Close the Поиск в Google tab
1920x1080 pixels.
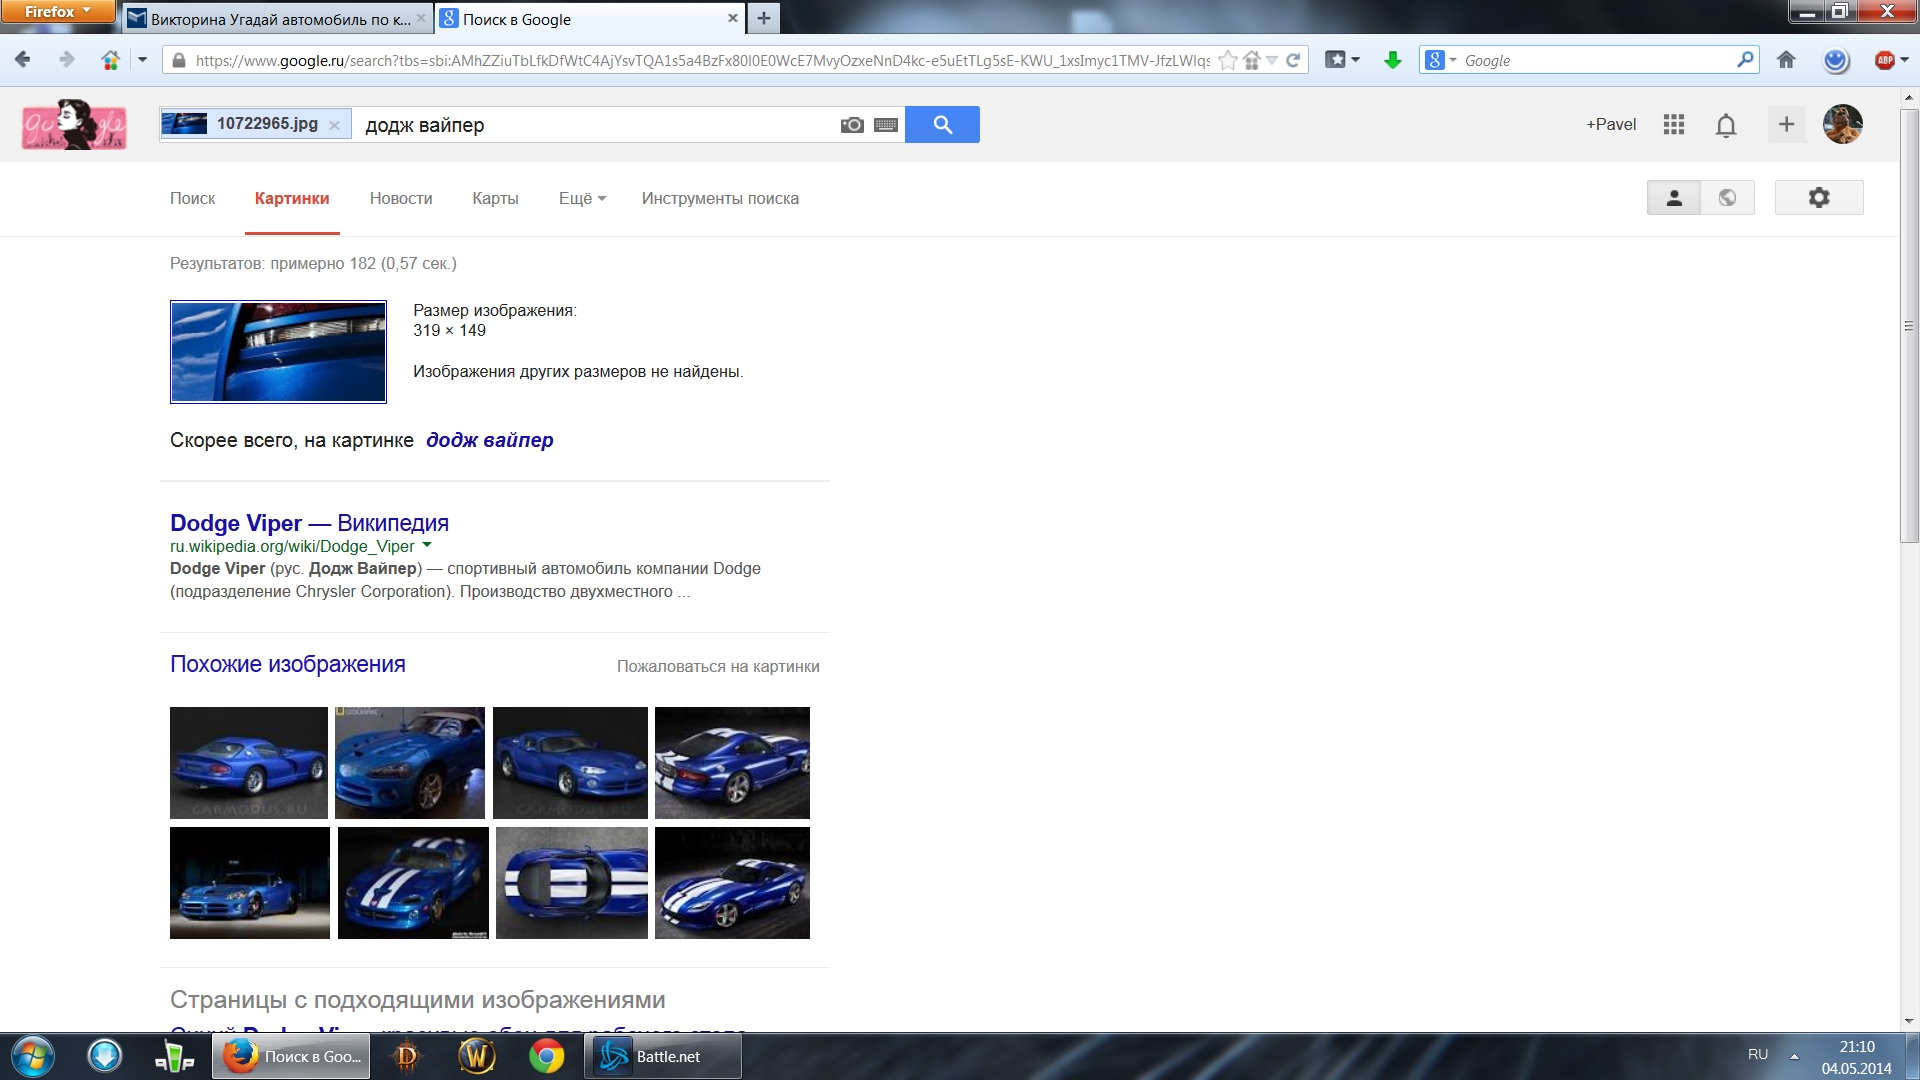coord(732,18)
